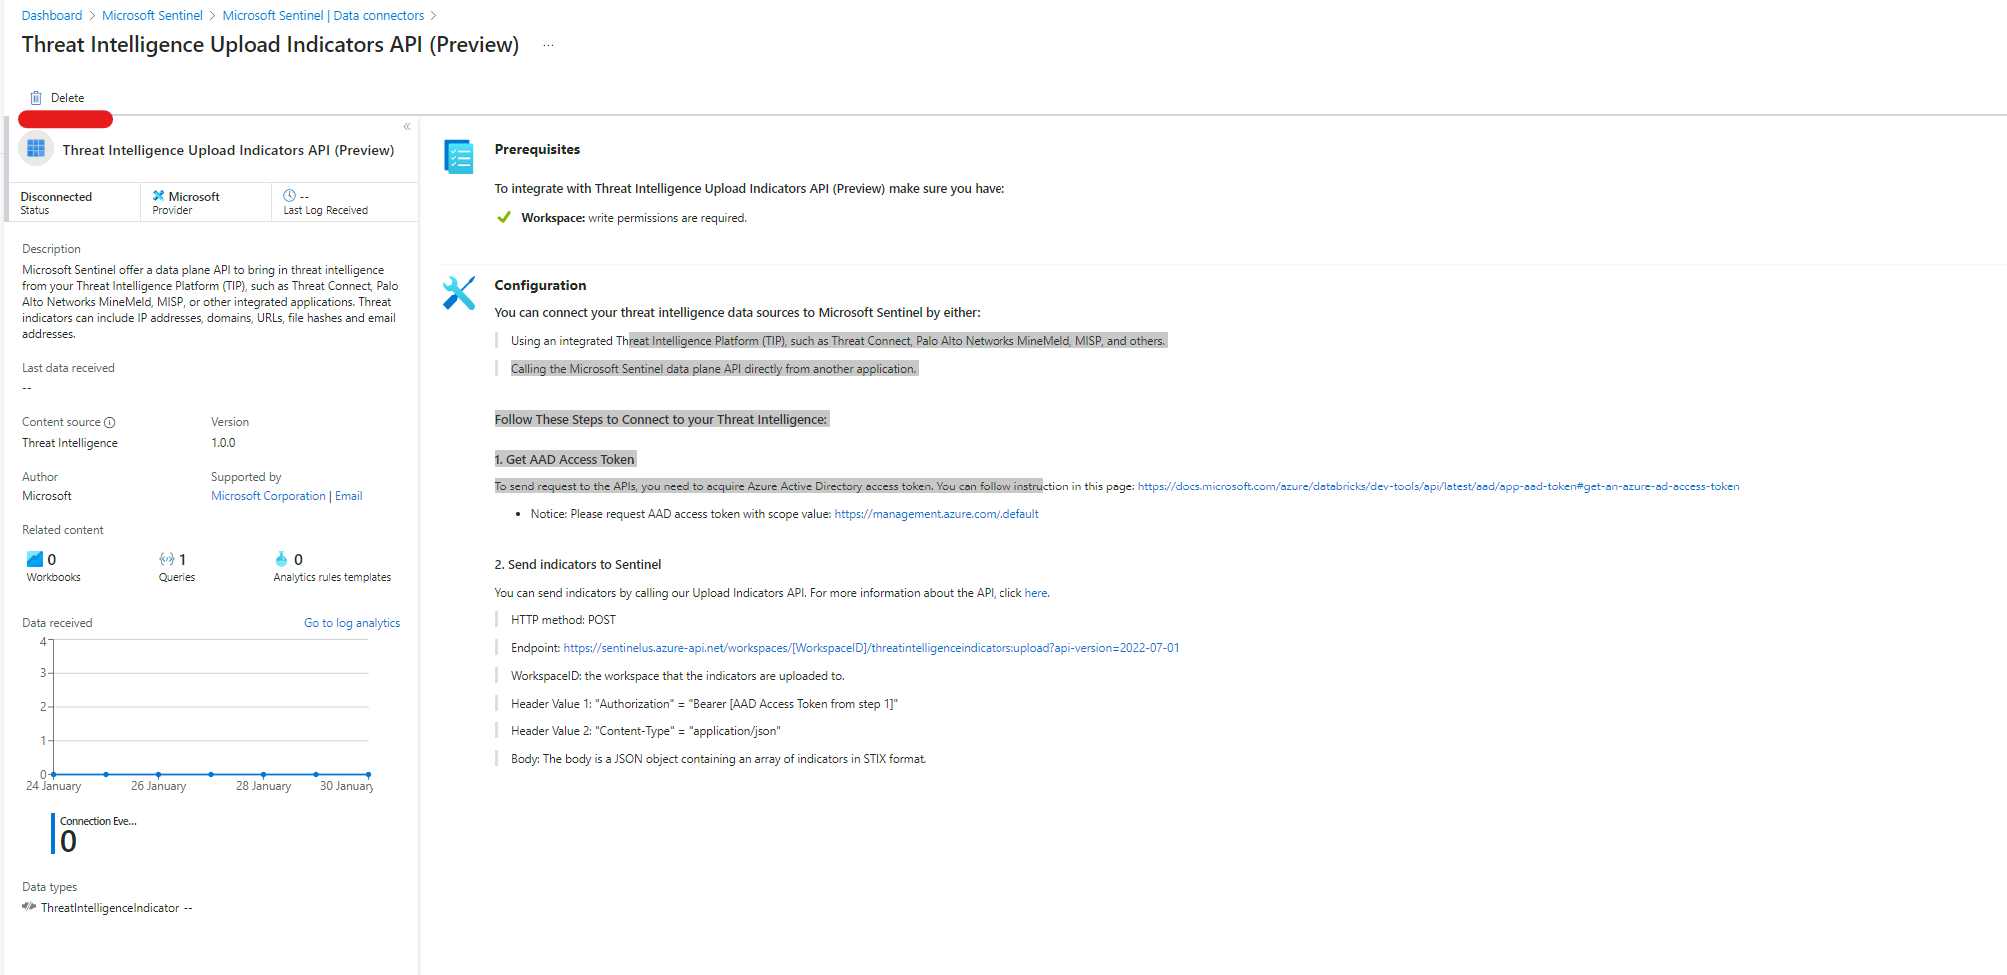Open the Microsoft Sentinel breadcrumb
The width and height of the screenshot is (2007, 975).
click(x=152, y=15)
